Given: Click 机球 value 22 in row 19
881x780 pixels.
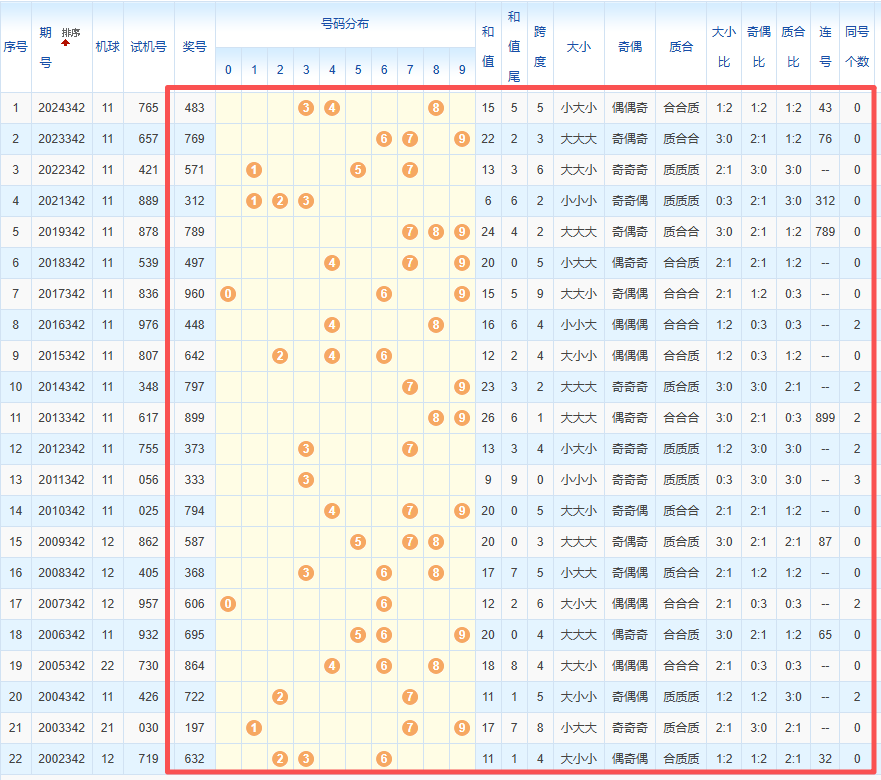Looking at the screenshot, I should point(107,666).
